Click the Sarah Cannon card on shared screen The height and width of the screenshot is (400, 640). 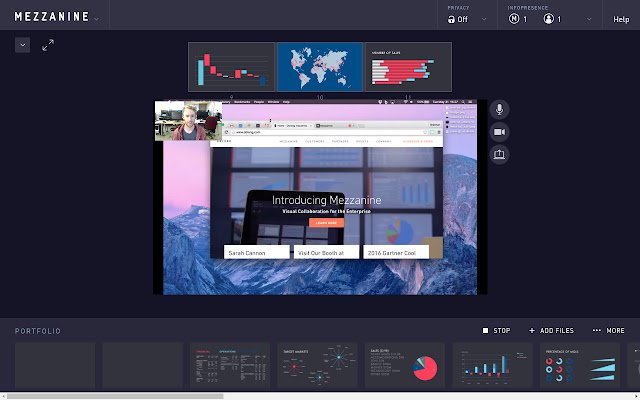(257, 252)
